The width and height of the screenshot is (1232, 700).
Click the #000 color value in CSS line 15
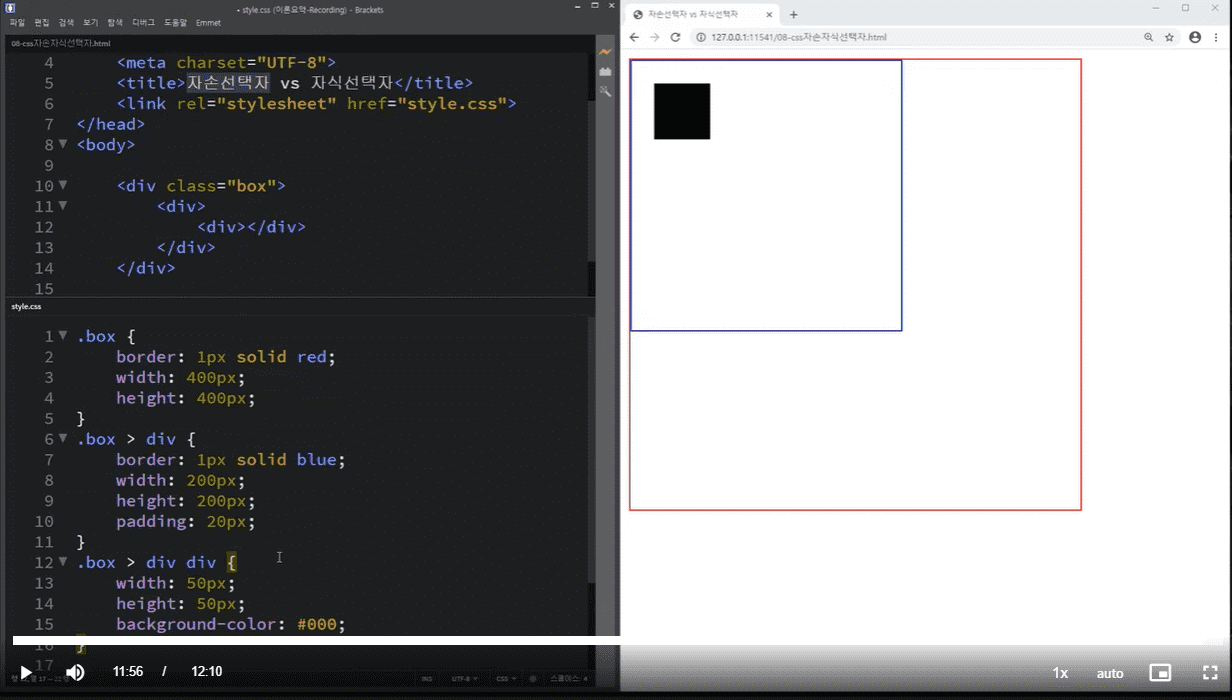[x=316, y=624]
